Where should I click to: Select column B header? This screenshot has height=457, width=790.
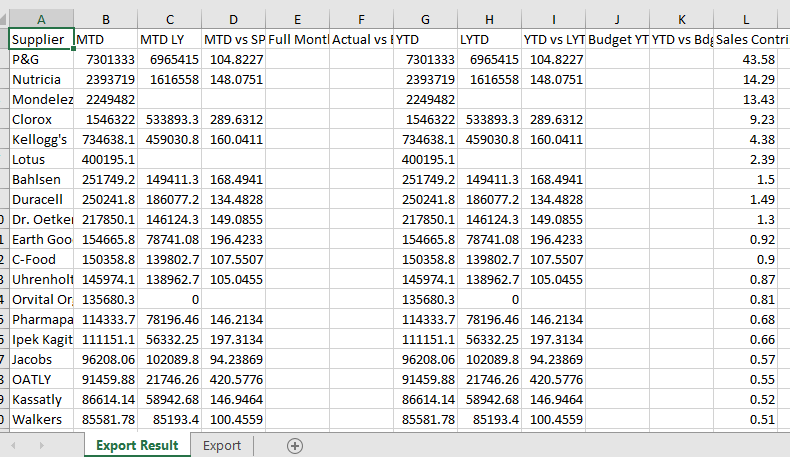click(x=106, y=19)
